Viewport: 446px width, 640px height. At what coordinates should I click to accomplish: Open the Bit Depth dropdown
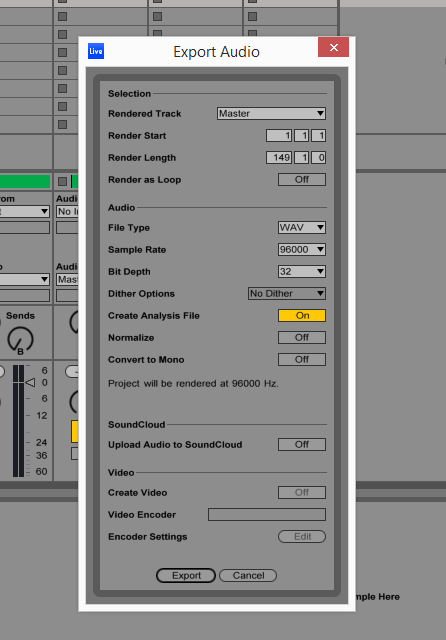click(302, 271)
